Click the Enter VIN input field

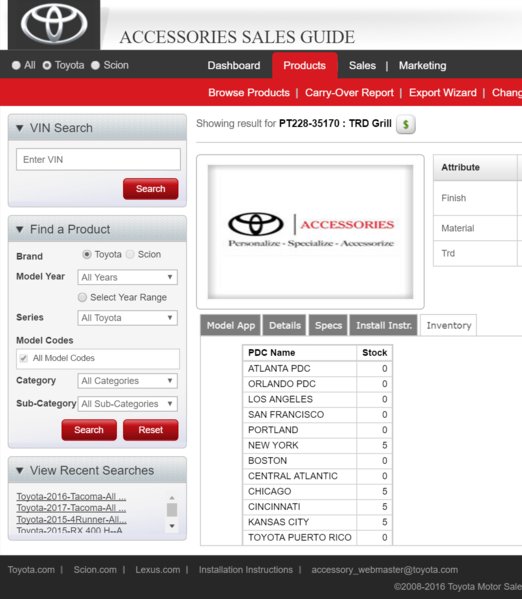click(98, 159)
